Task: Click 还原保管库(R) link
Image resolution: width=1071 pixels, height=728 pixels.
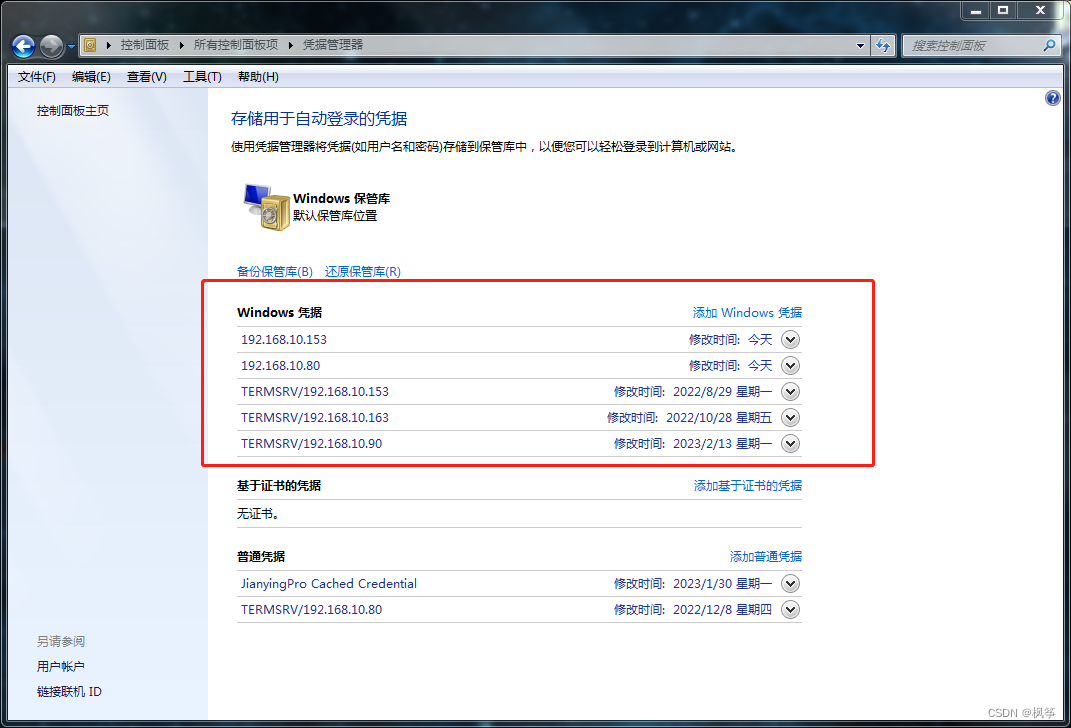Action: (x=363, y=272)
